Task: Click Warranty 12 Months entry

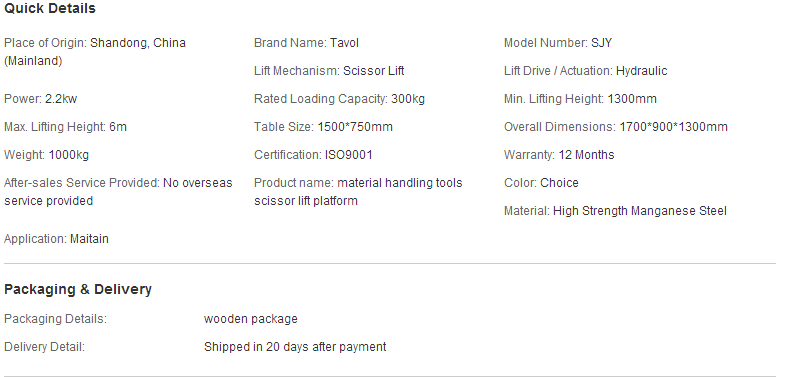Action: (x=559, y=155)
